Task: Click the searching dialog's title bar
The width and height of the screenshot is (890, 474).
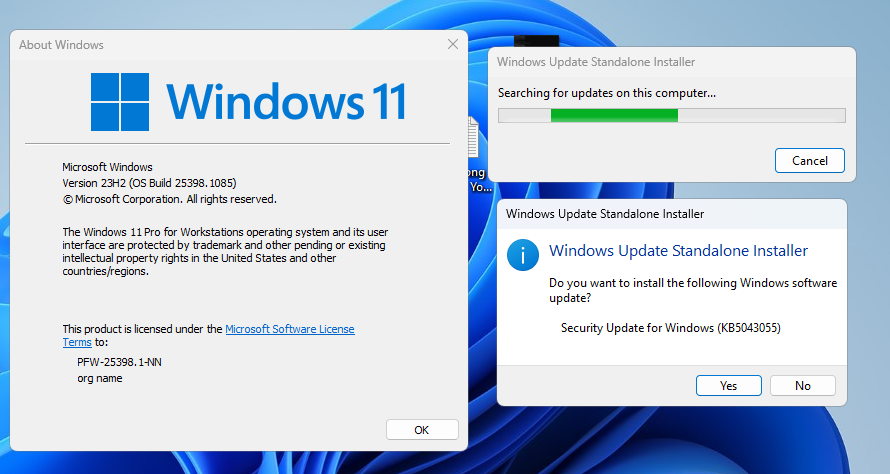Action: (x=671, y=62)
